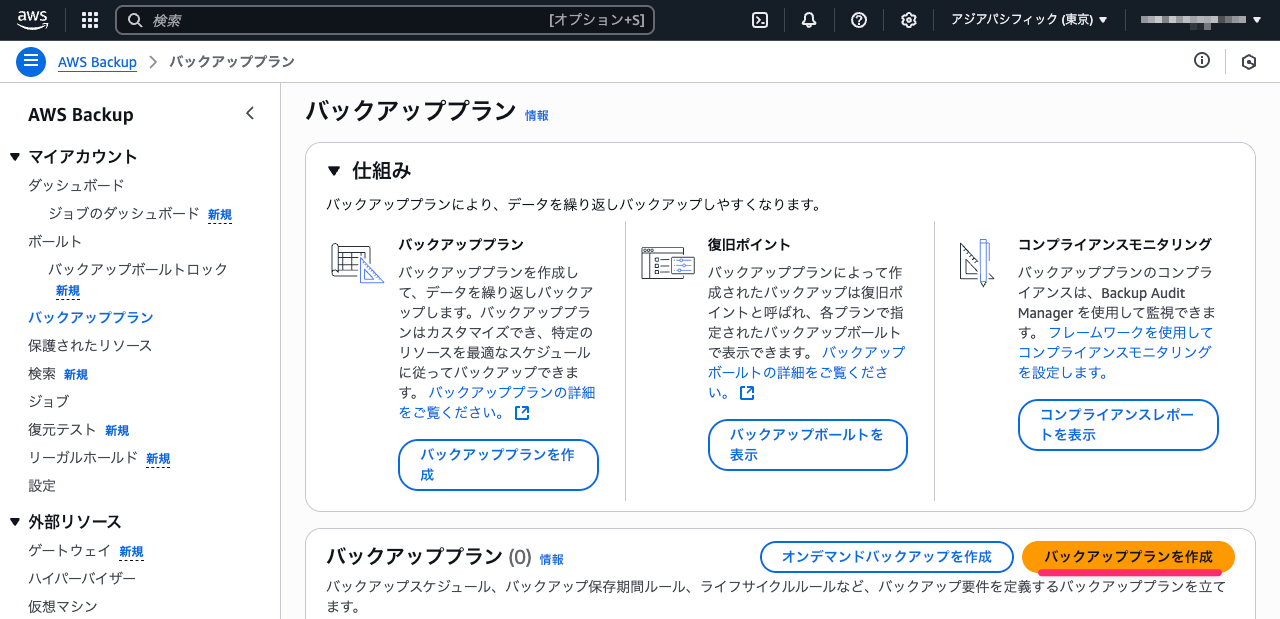This screenshot has height=619, width=1280.
Task: Click オンデマンドバックアップを作成 button
Action: 886,556
